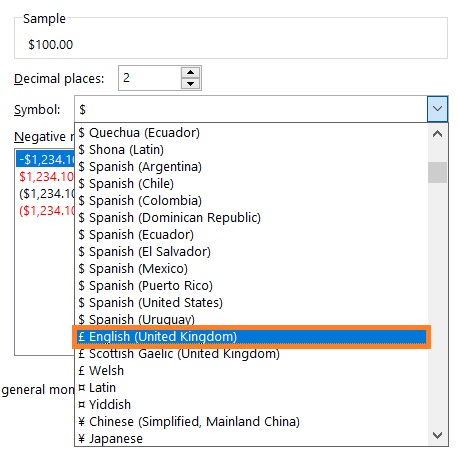
Task: Decrease decimal places with down spinner arrow
Action: (x=190, y=83)
